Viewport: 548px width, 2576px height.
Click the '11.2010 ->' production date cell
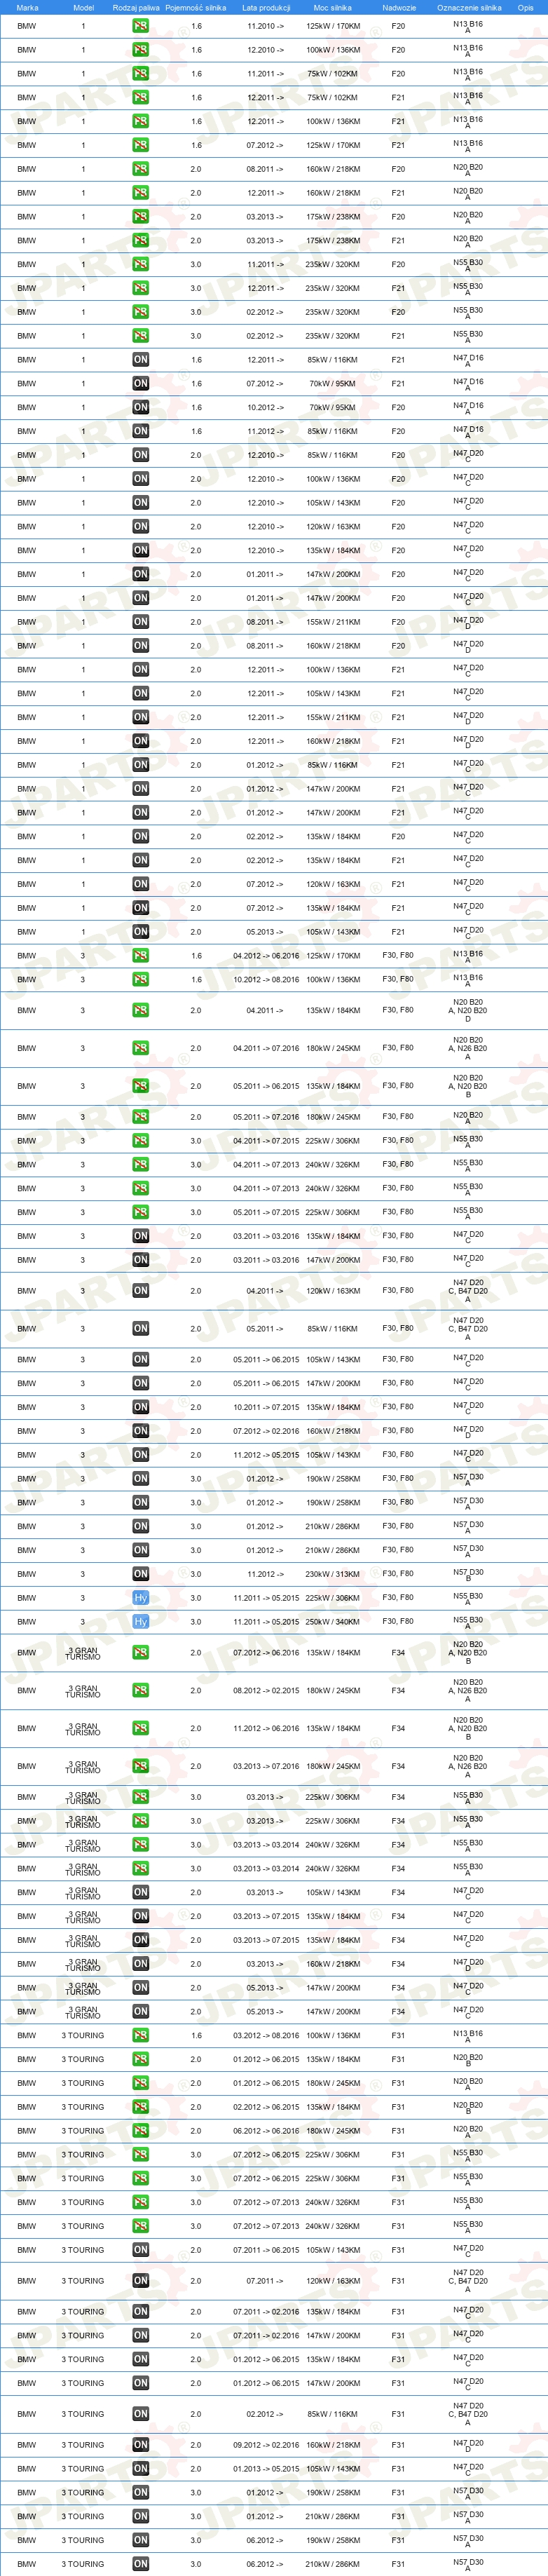(265, 26)
